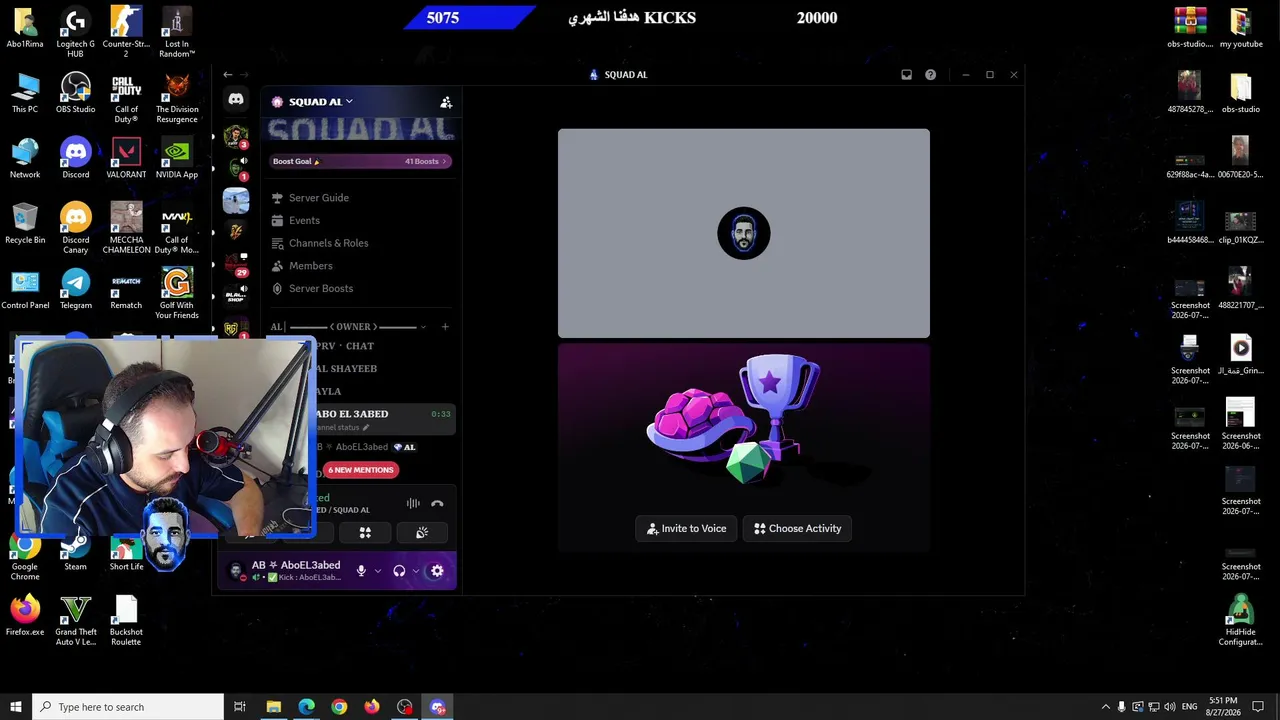Click the user avatar tile in voice call
The height and width of the screenshot is (720, 1280).
[x=744, y=234]
